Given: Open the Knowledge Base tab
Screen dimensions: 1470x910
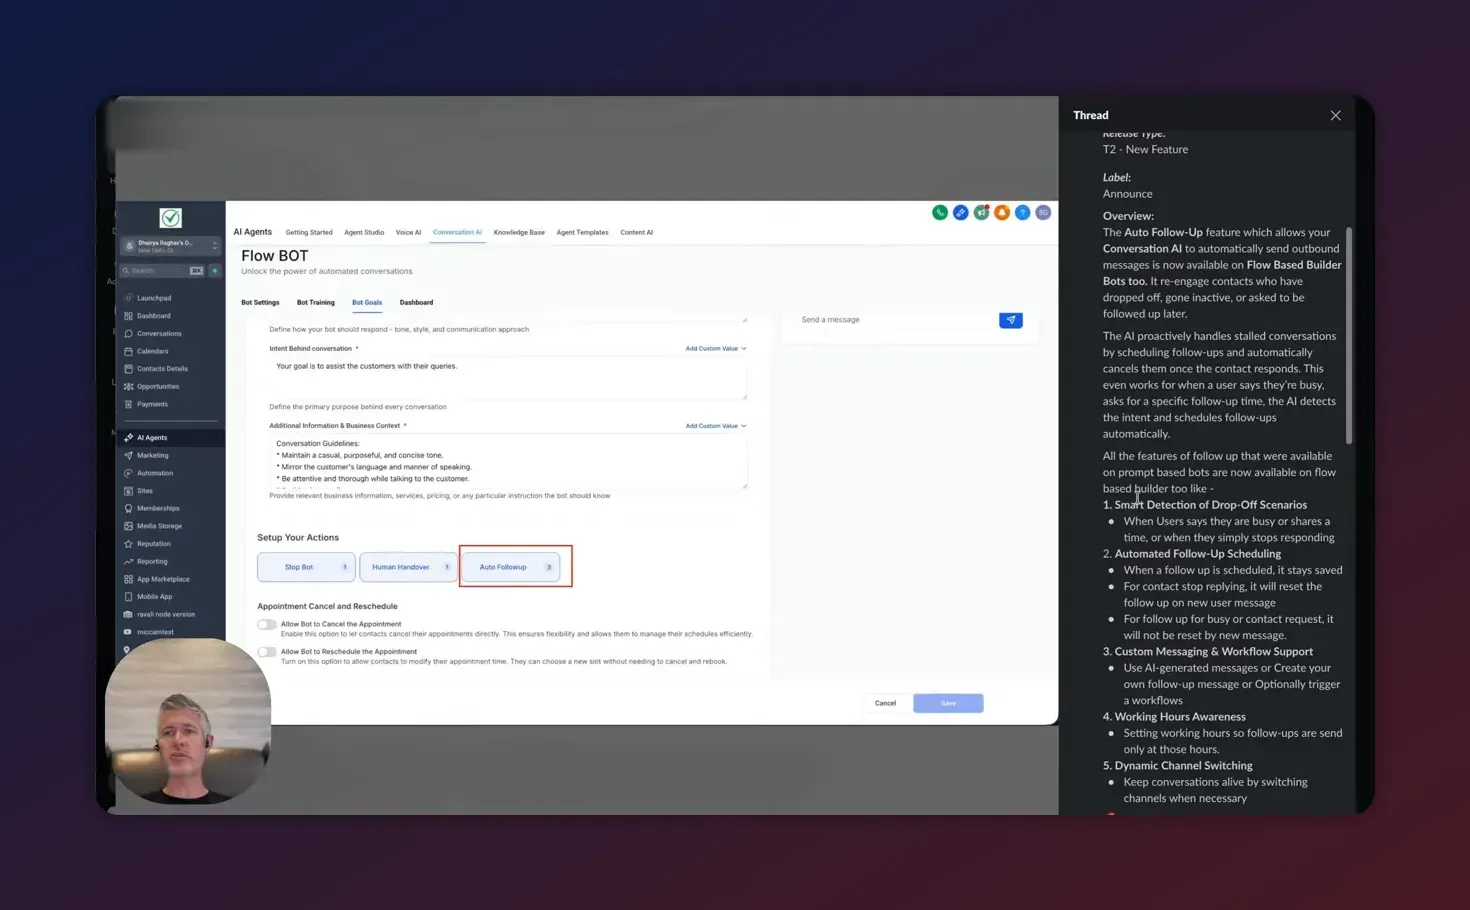Looking at the screenshot, I should 519,232.
